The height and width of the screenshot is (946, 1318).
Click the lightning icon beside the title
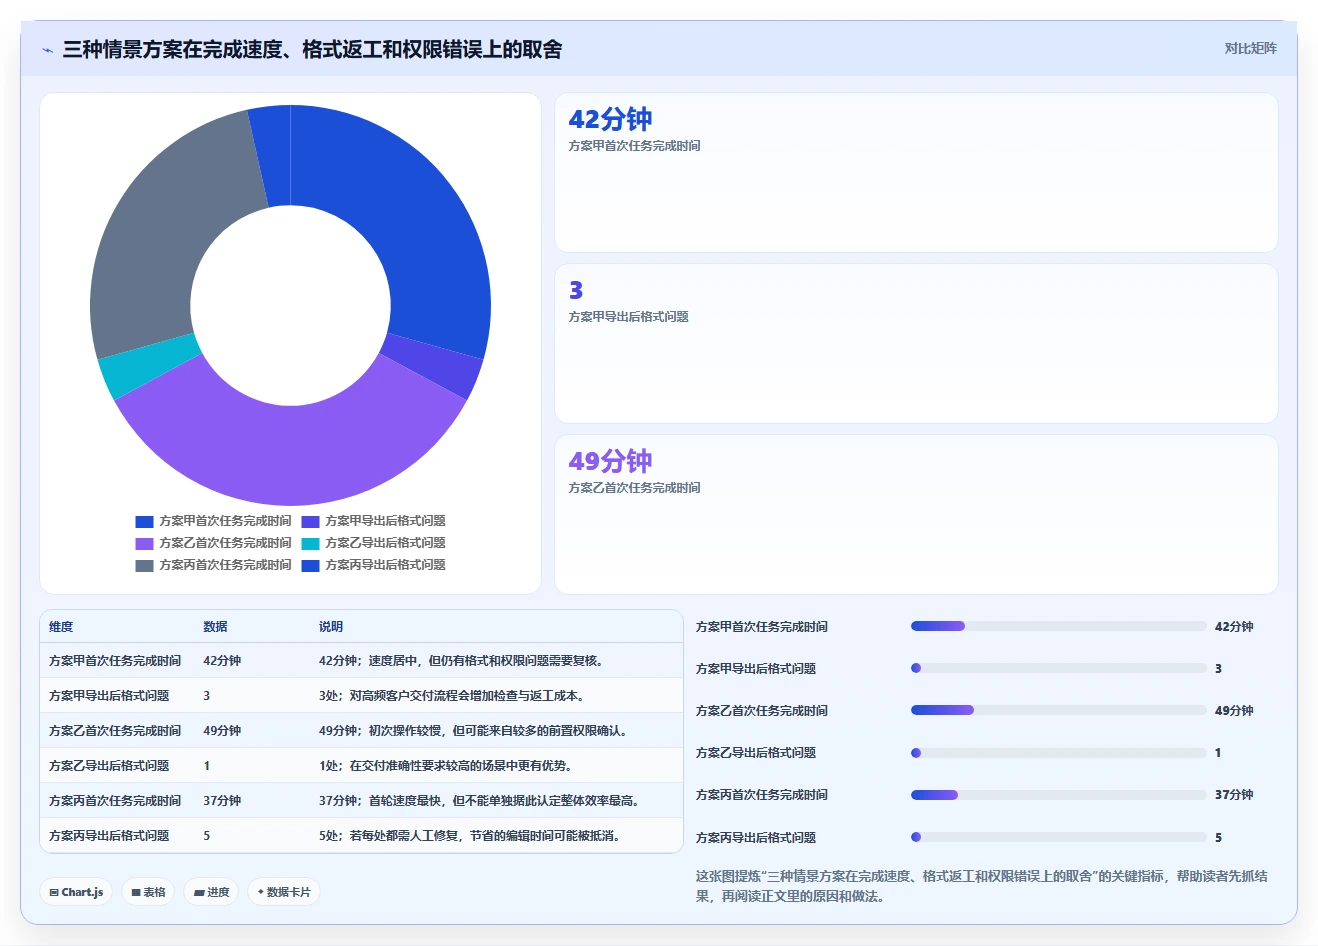point(47,50)
